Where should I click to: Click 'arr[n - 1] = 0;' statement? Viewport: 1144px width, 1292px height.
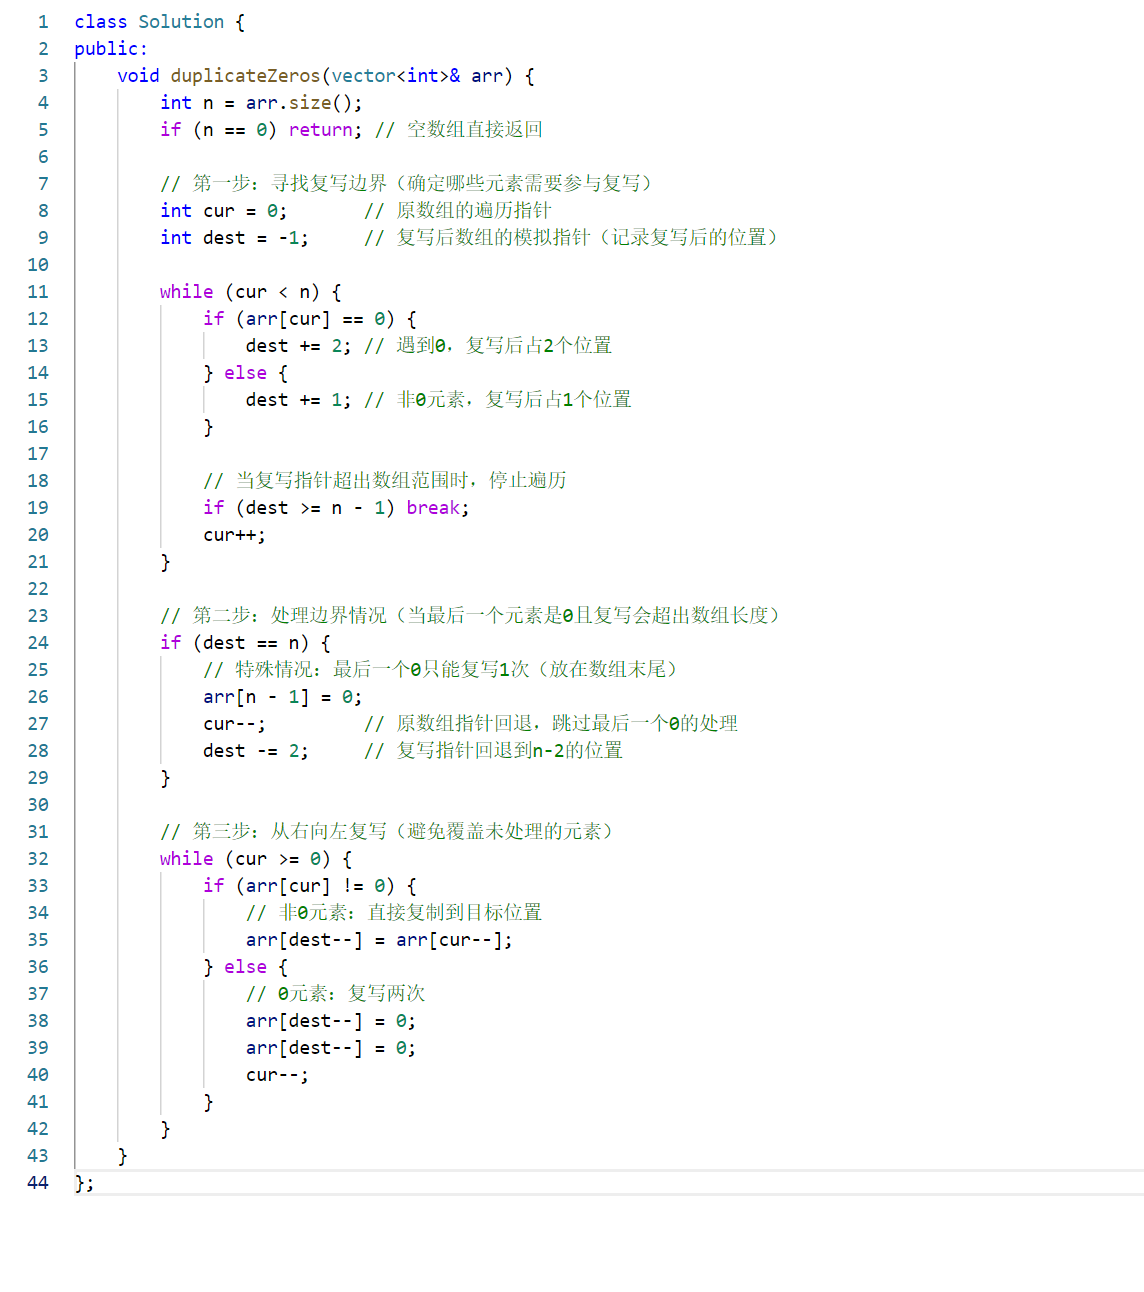point(283,697)
